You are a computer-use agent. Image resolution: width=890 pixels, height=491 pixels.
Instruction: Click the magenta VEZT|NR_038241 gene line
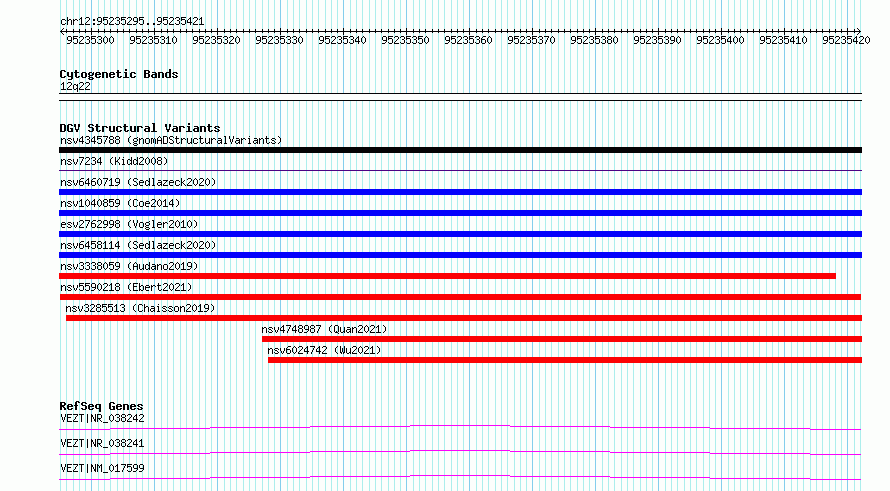[460, 452]
